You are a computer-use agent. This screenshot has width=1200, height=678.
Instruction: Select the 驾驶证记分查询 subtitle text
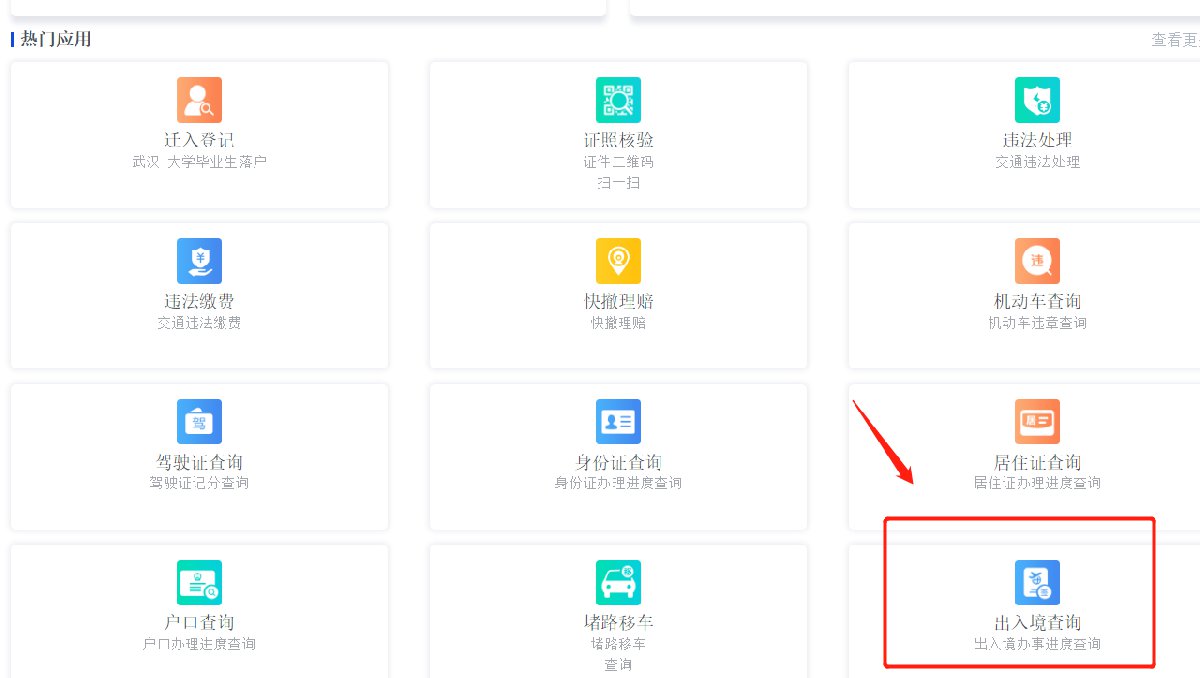coord(199,483)
